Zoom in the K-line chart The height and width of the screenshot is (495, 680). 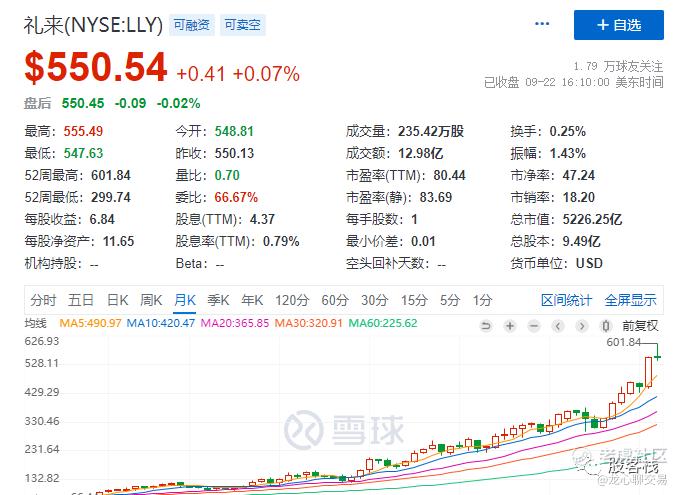pyautogui.click(x=510, y=325)
